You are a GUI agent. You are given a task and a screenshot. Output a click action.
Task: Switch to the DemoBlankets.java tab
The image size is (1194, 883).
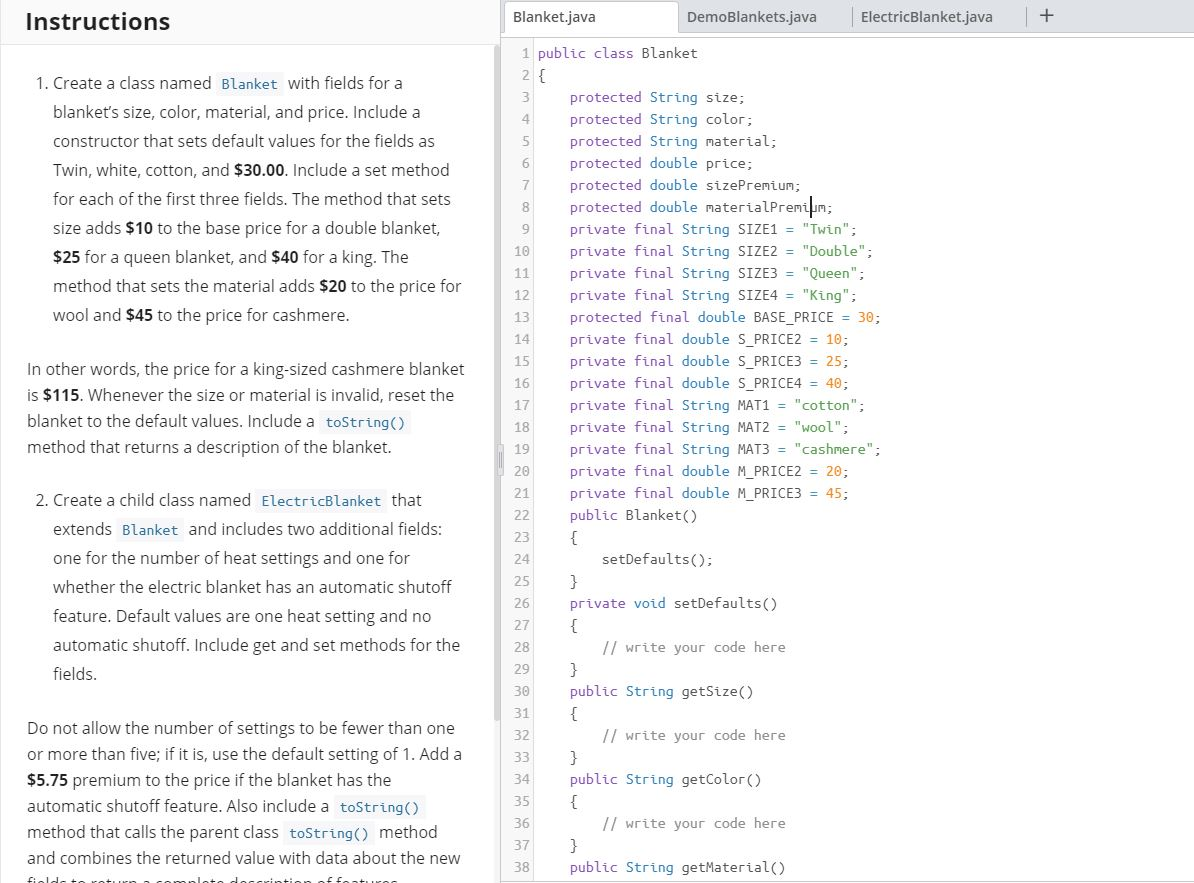coord(751,17)
